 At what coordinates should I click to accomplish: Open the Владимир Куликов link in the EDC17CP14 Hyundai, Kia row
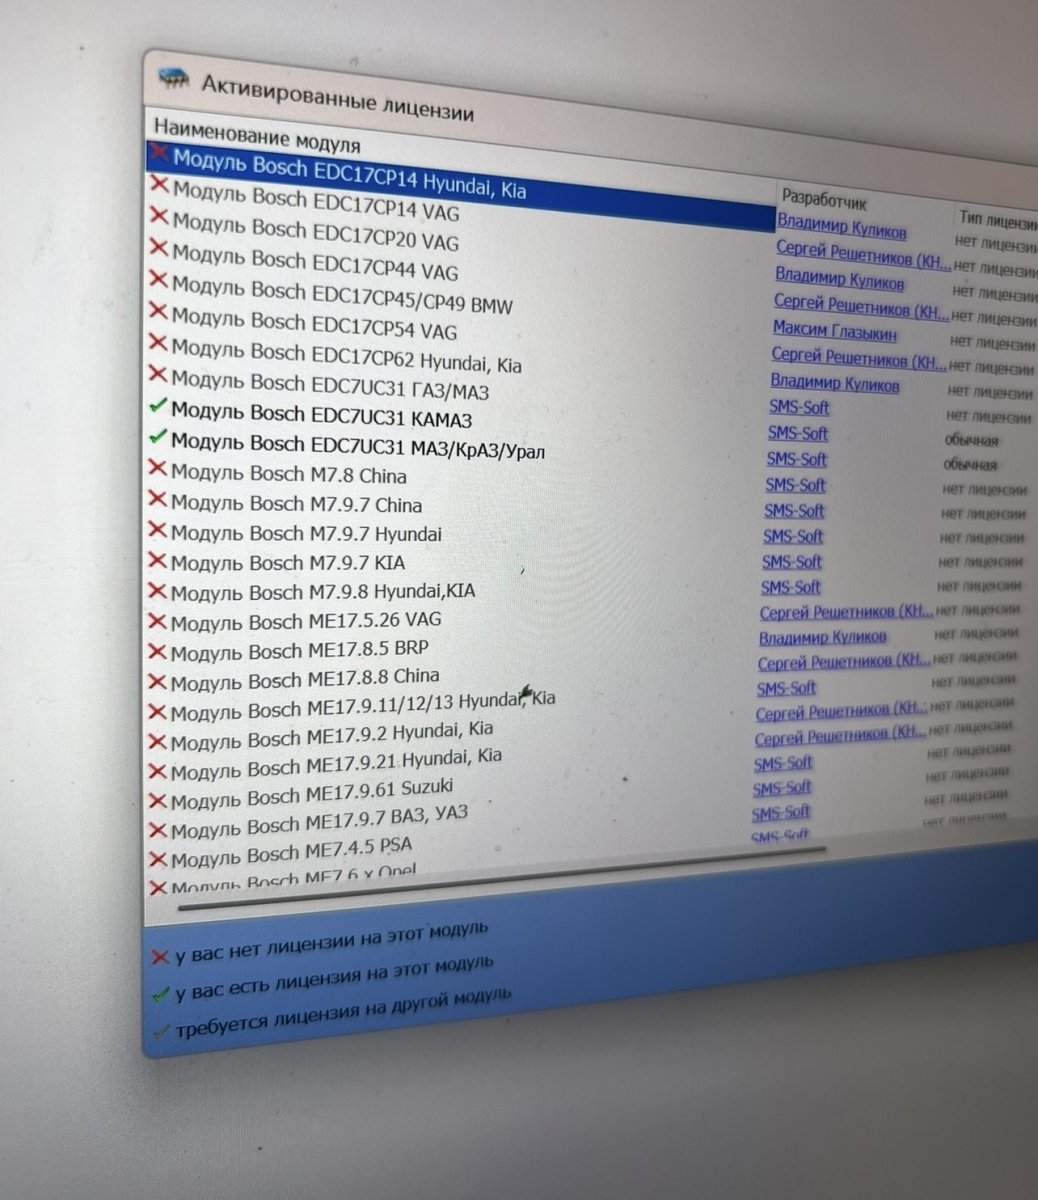point(842,225)
